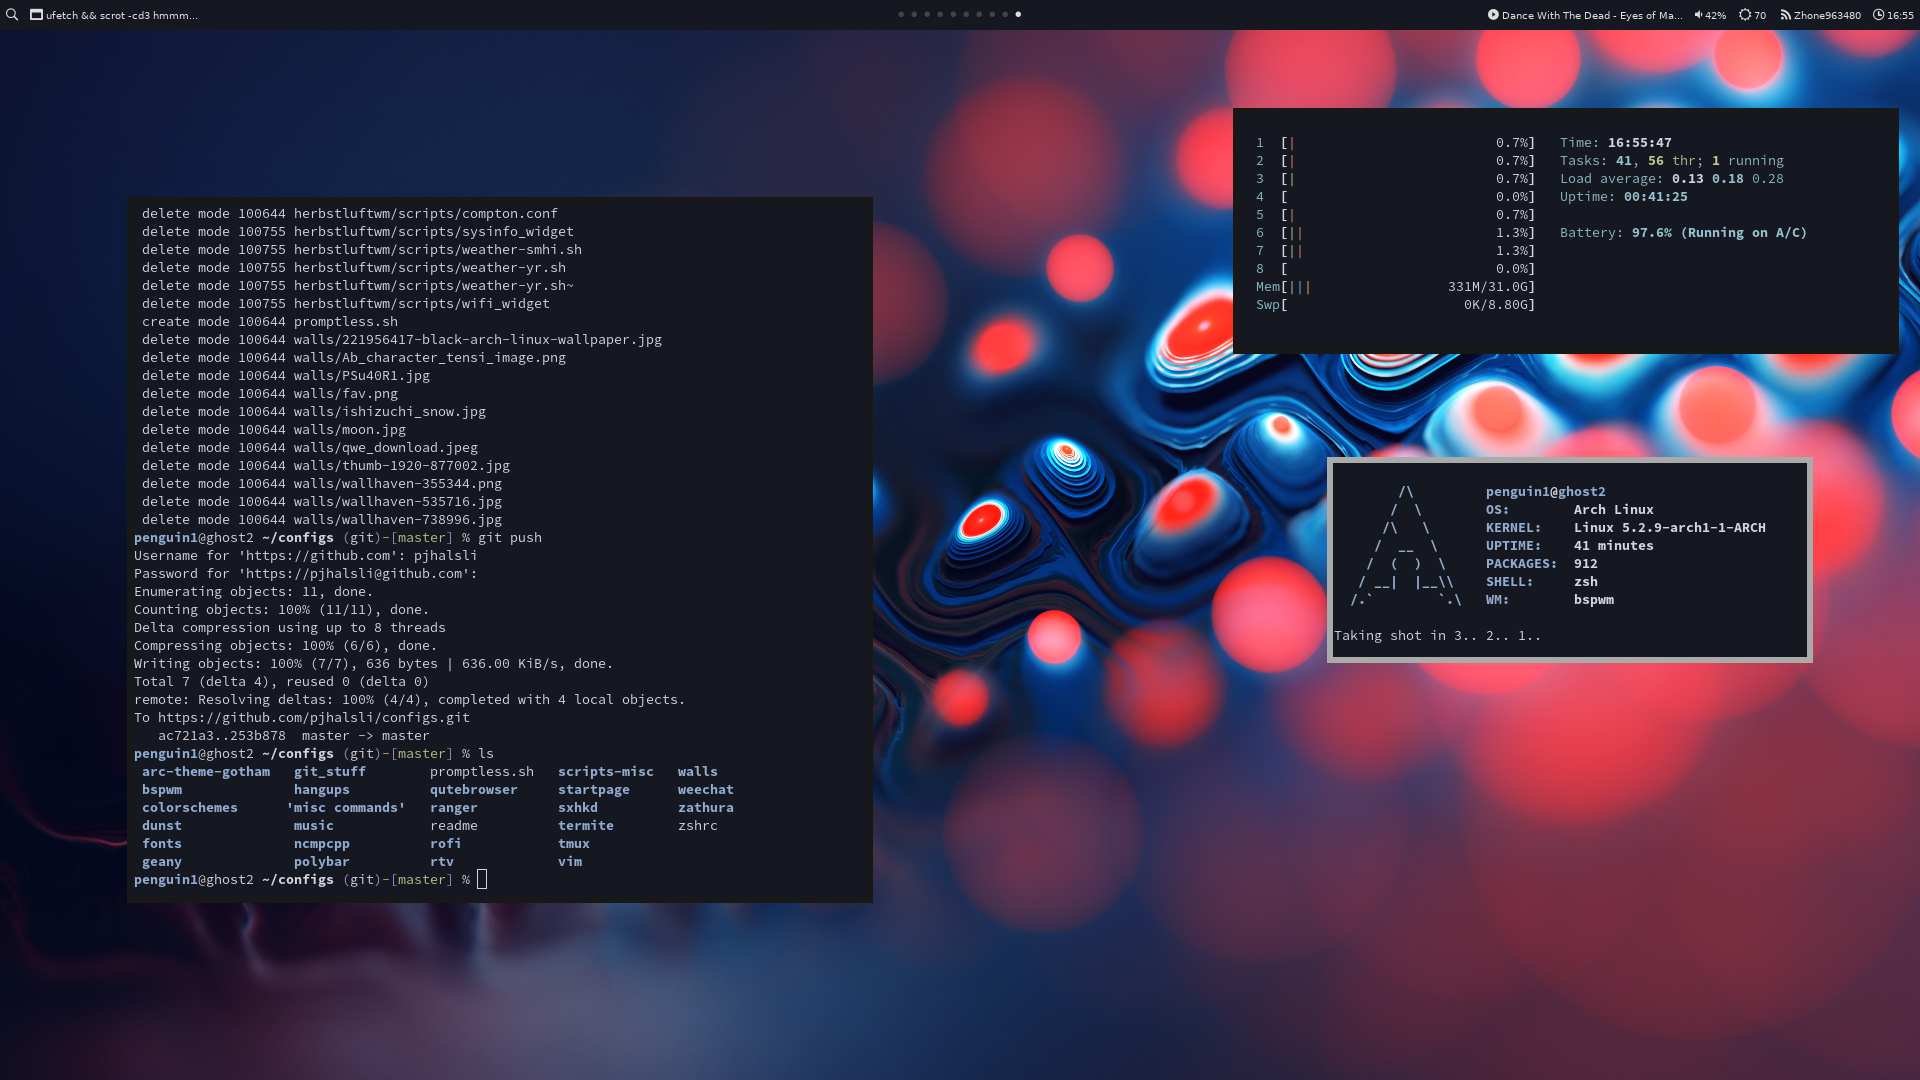Image resolution: width=1920 pixels, height=1080 pixels.
Task: Focus the terminal cursor at the last configs prompt
Action: click(482, 879)
